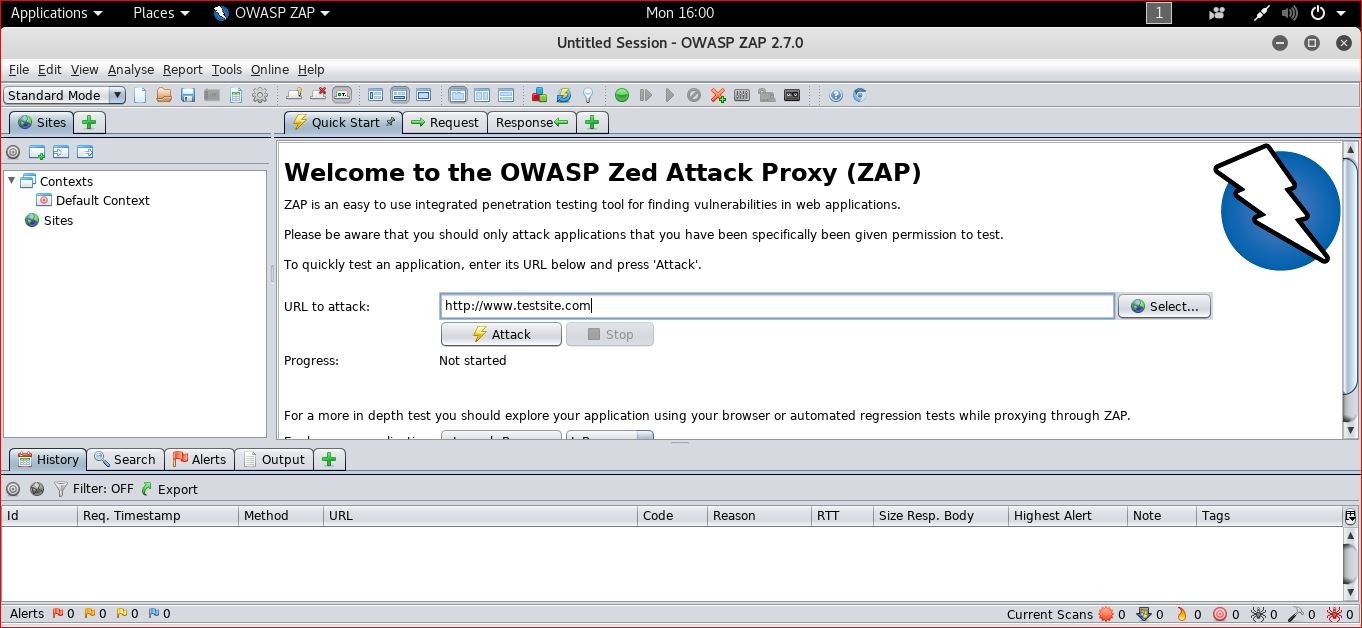Click the Persist Session floppy disk icon
This screenshot has width=1362, height=628.
click(x=188, y=95)
